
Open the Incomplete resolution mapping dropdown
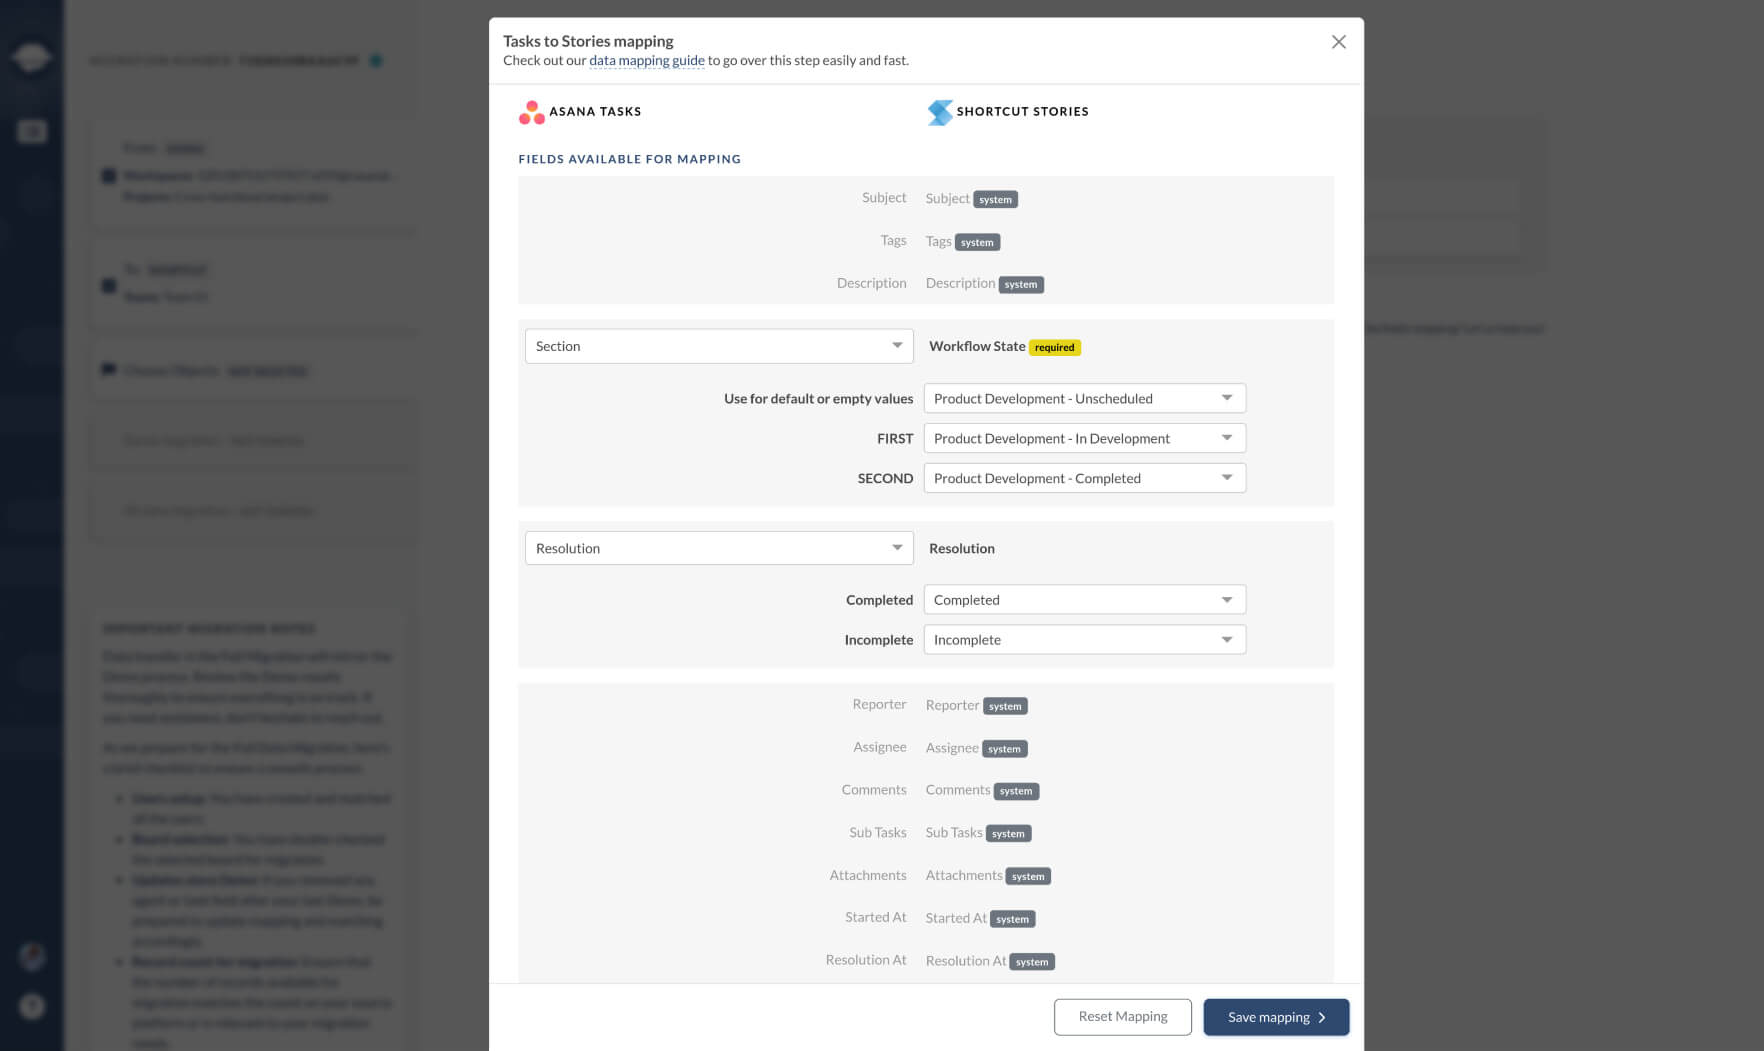click(1084, 640)
